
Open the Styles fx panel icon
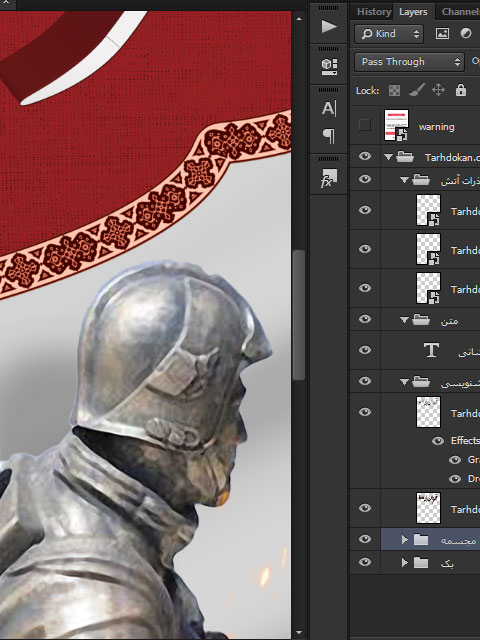point(329,179)
